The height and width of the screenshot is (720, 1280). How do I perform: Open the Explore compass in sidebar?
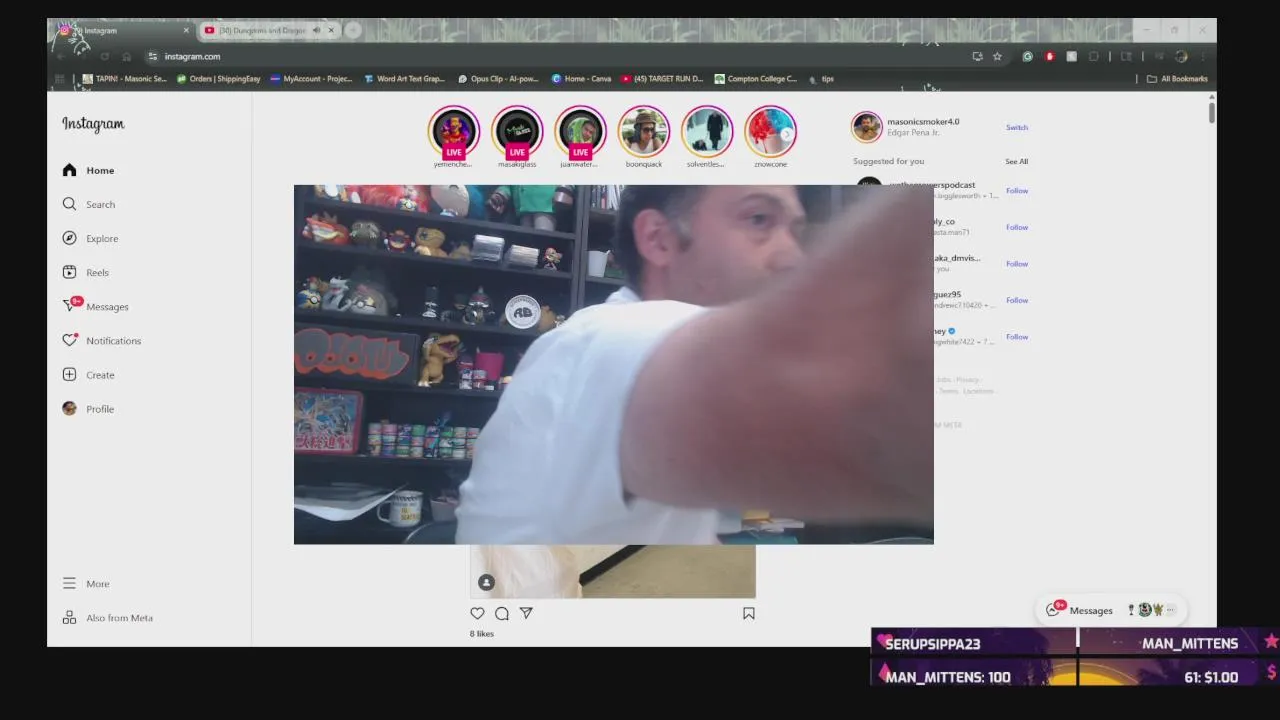[90, 238]
